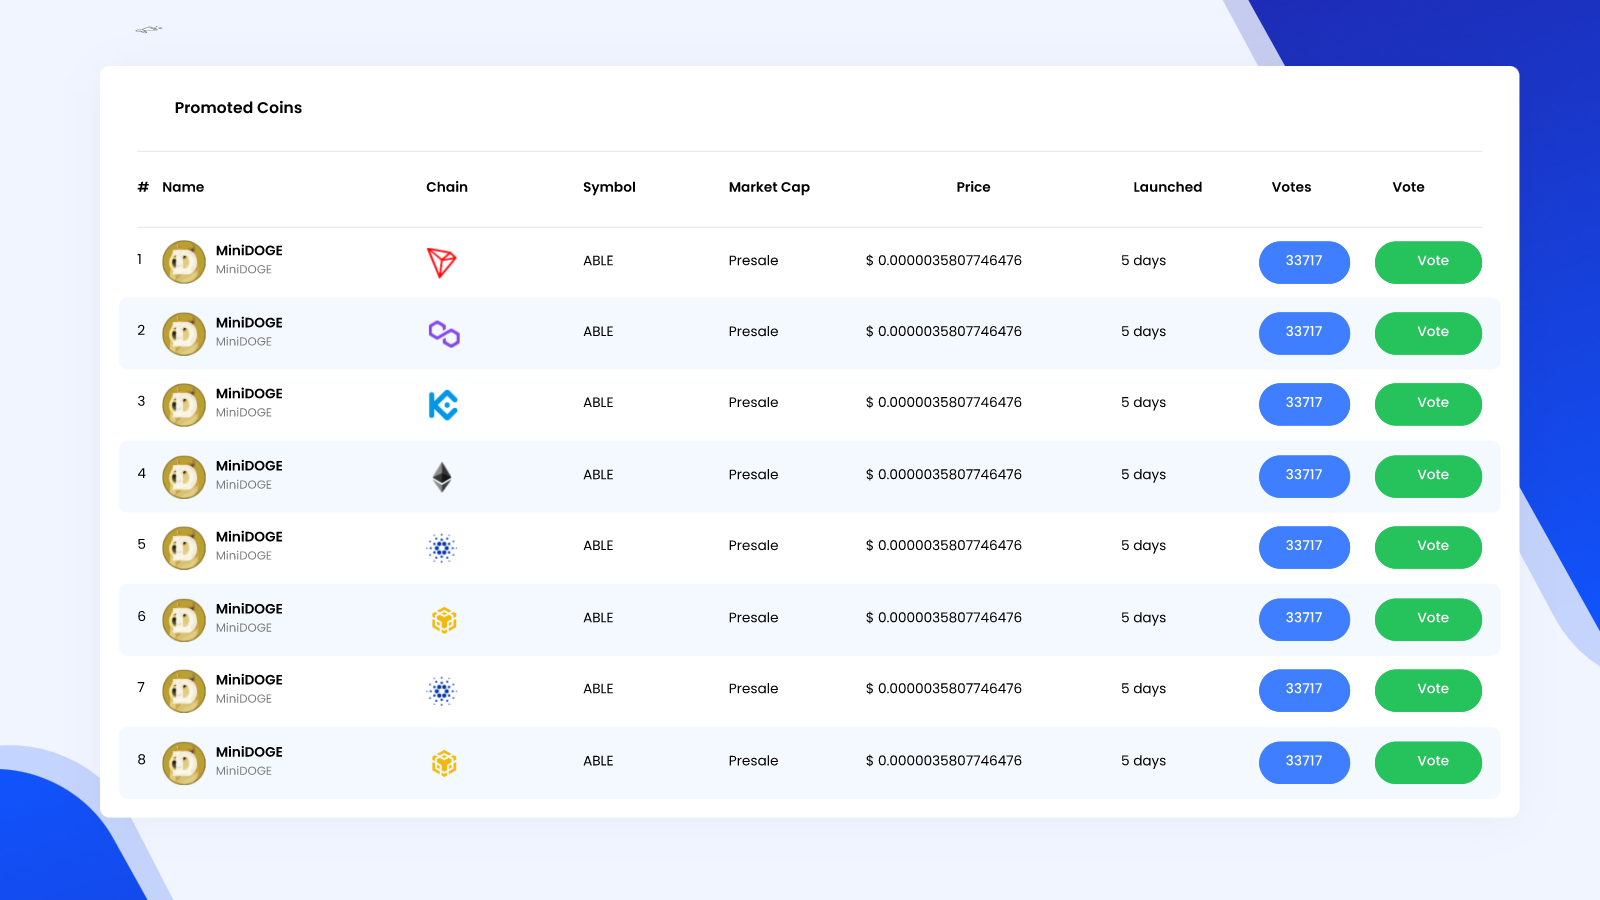Open MiniDOGE coin logo in row 8
The width and height of the screenshot is (1600, 900).
tap(184, 763)
